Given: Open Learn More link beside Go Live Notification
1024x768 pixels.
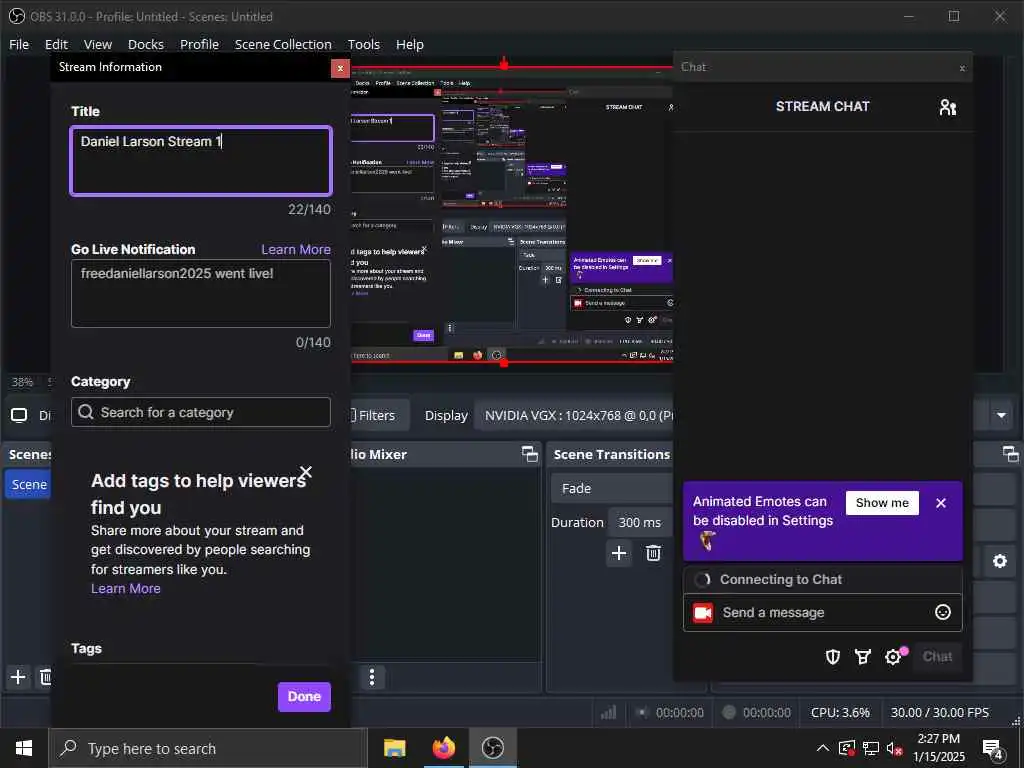Looking at the screenshot, I should point(296,249).
